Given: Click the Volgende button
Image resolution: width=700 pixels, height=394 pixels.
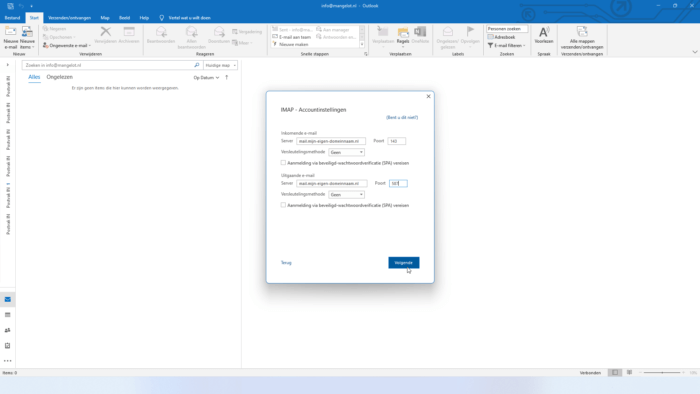Looking at the screenshot, I should [404, 263].
